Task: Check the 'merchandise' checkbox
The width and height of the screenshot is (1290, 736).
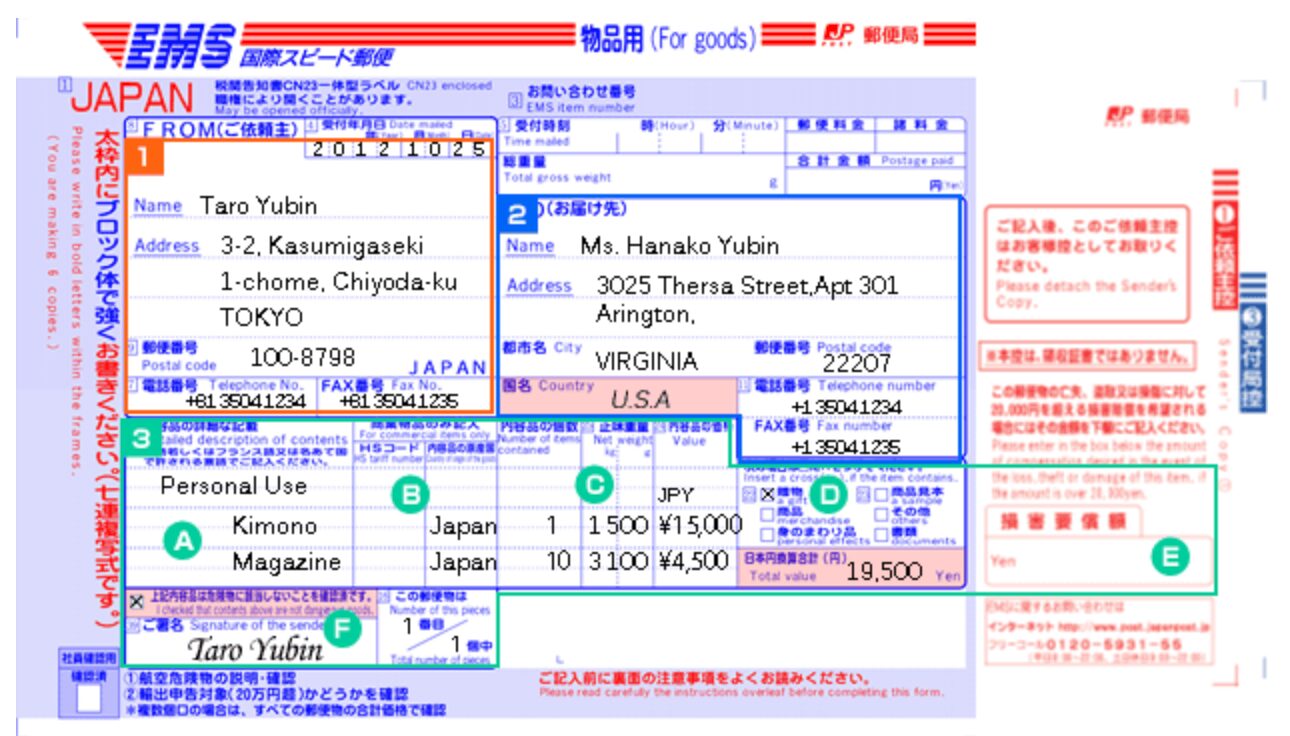Action: pos(768,514)
